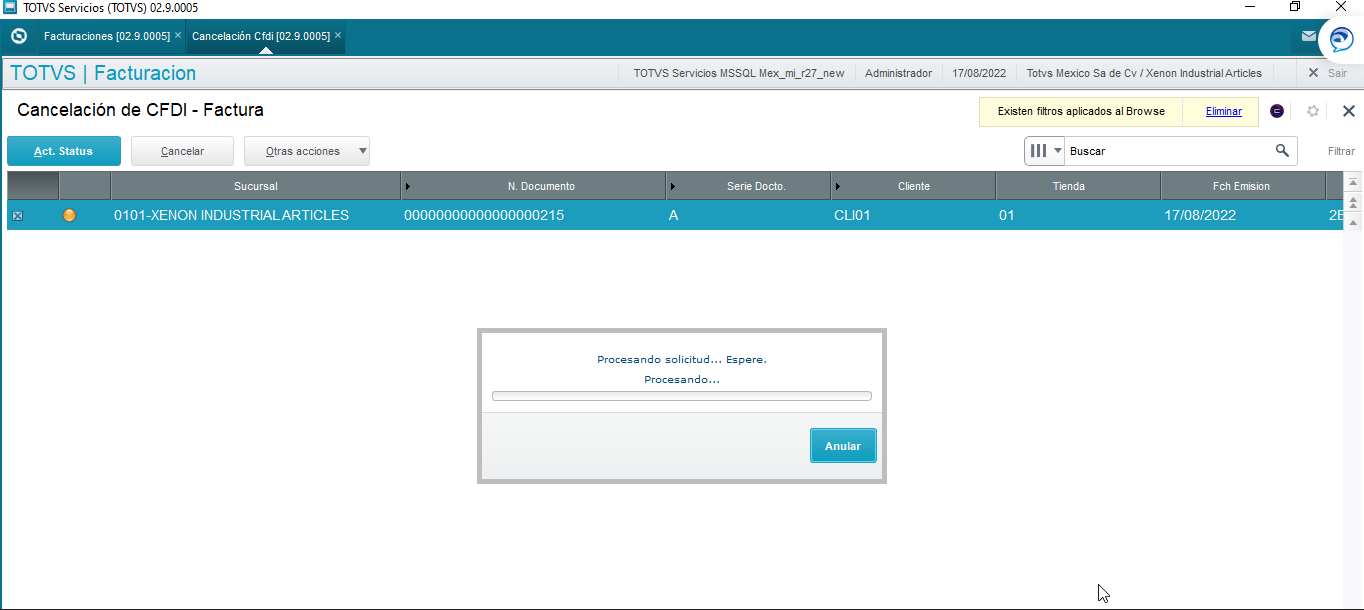Screen dimensions: 1364x610
Task: Close the Cancelación de CFDI browse with X
Action: click(1348, 111)
